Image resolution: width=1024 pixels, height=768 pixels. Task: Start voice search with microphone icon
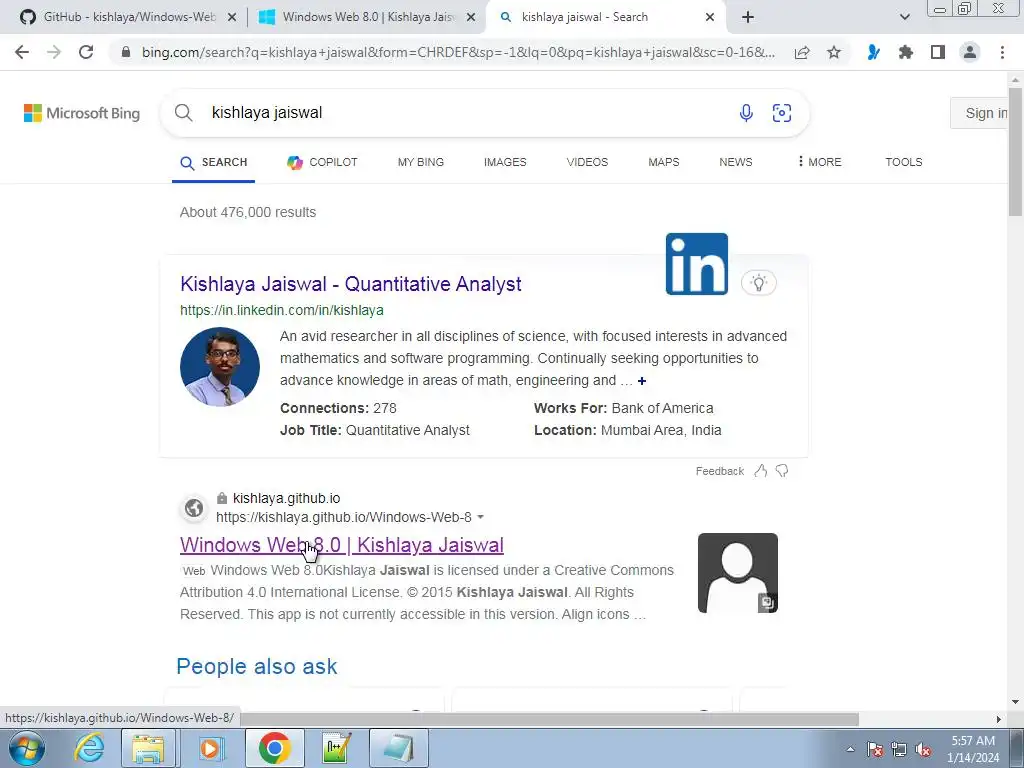[746, 113]
